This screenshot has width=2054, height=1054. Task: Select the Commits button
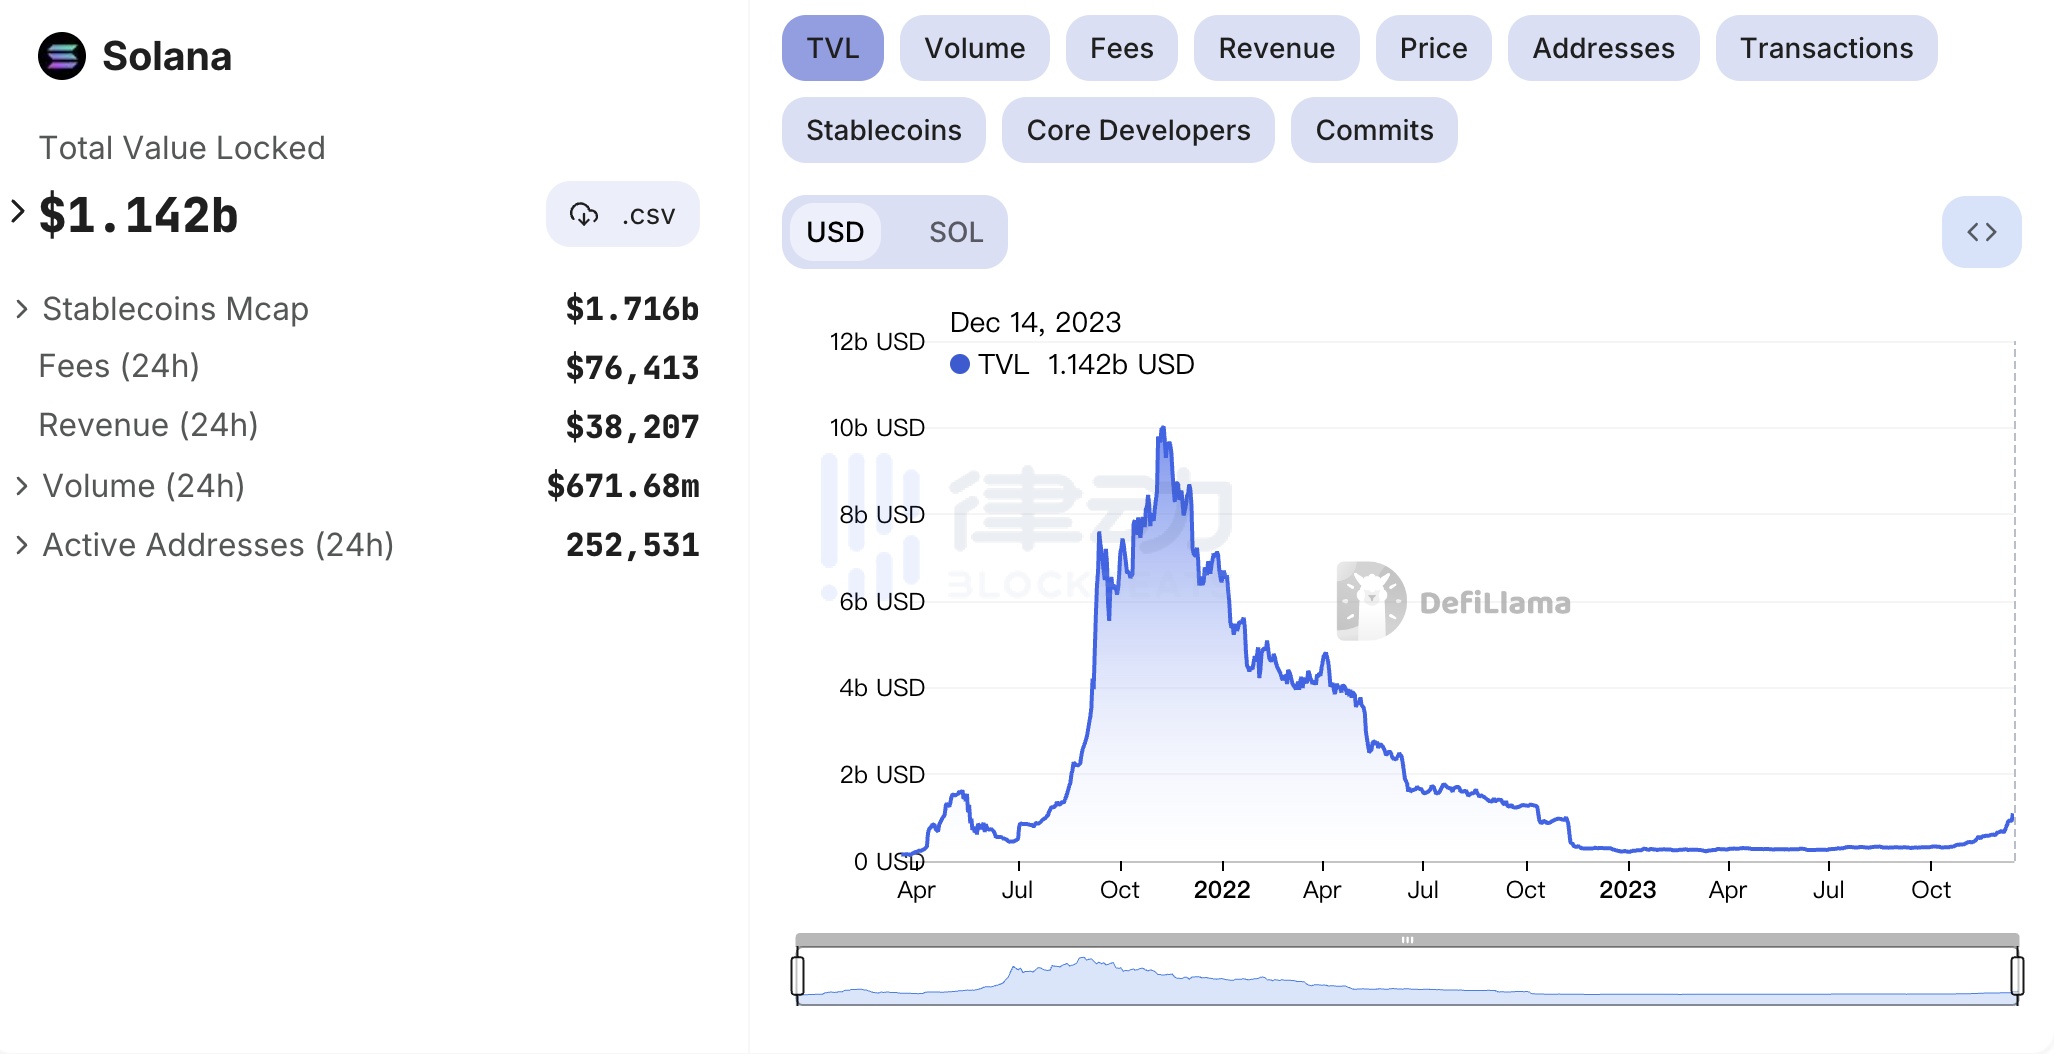click(1374, 130)
